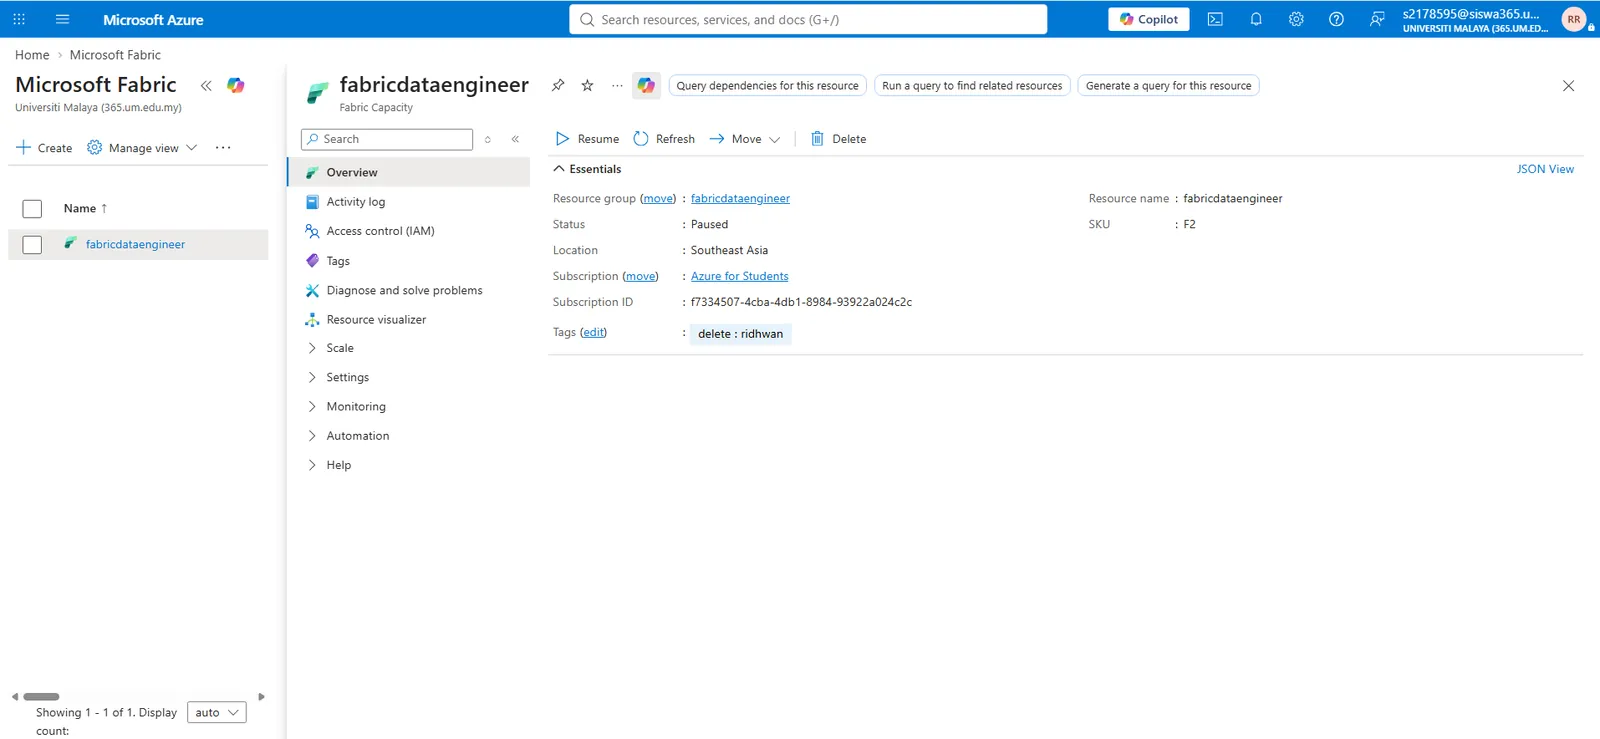Open the Move dropdown
The image size is (1600, 739).
tap(745, 139)
